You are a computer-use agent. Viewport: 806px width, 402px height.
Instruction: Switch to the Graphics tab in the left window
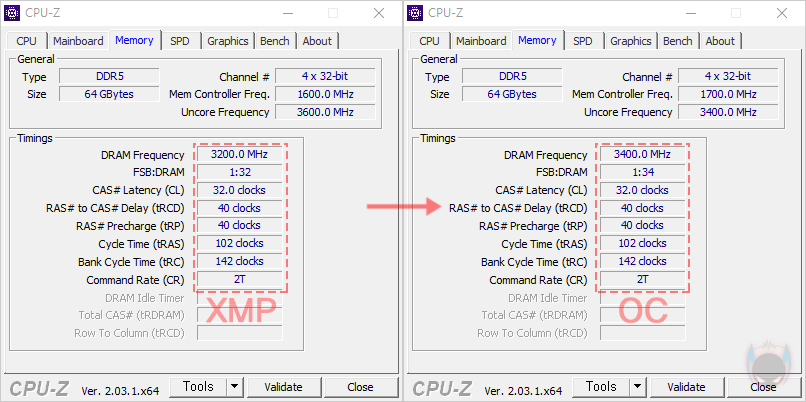point(228,41)
